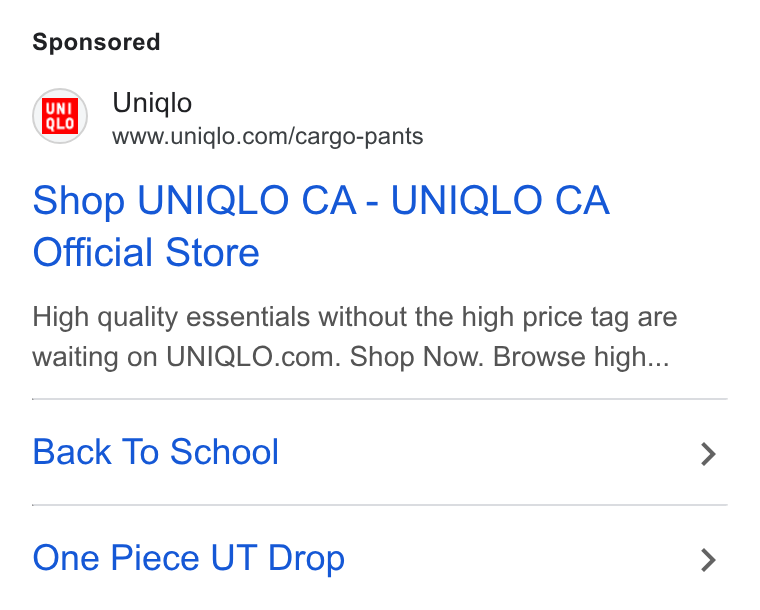Select the Uniqlo advertiser name
The height and width of the screenshot is (610, 760).
coord(152,103)
